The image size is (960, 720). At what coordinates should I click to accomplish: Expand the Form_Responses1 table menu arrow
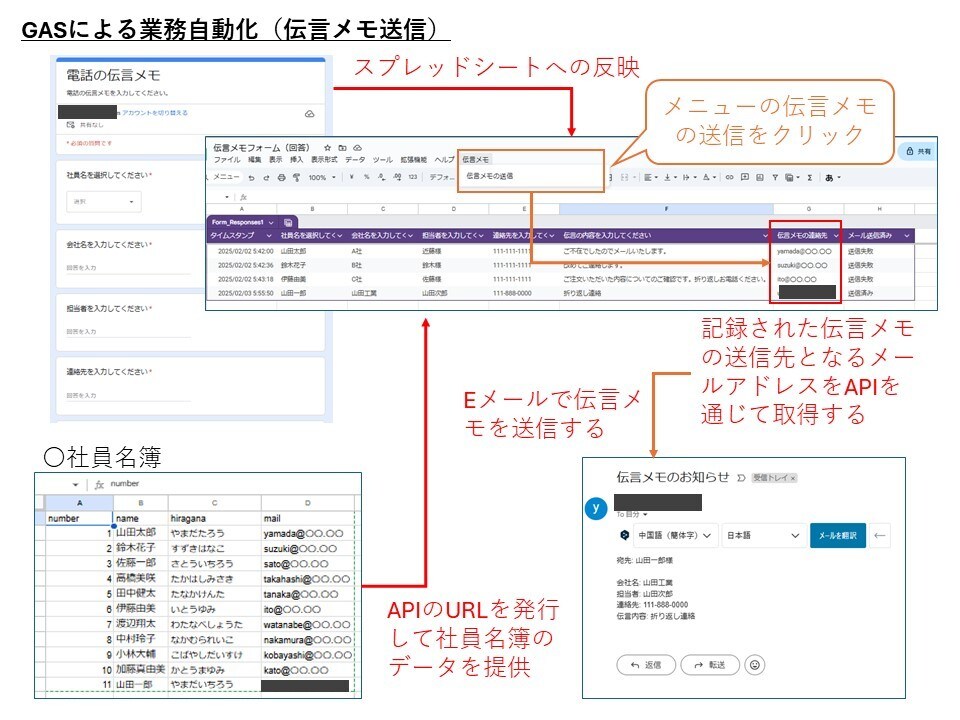click(271, 222)
